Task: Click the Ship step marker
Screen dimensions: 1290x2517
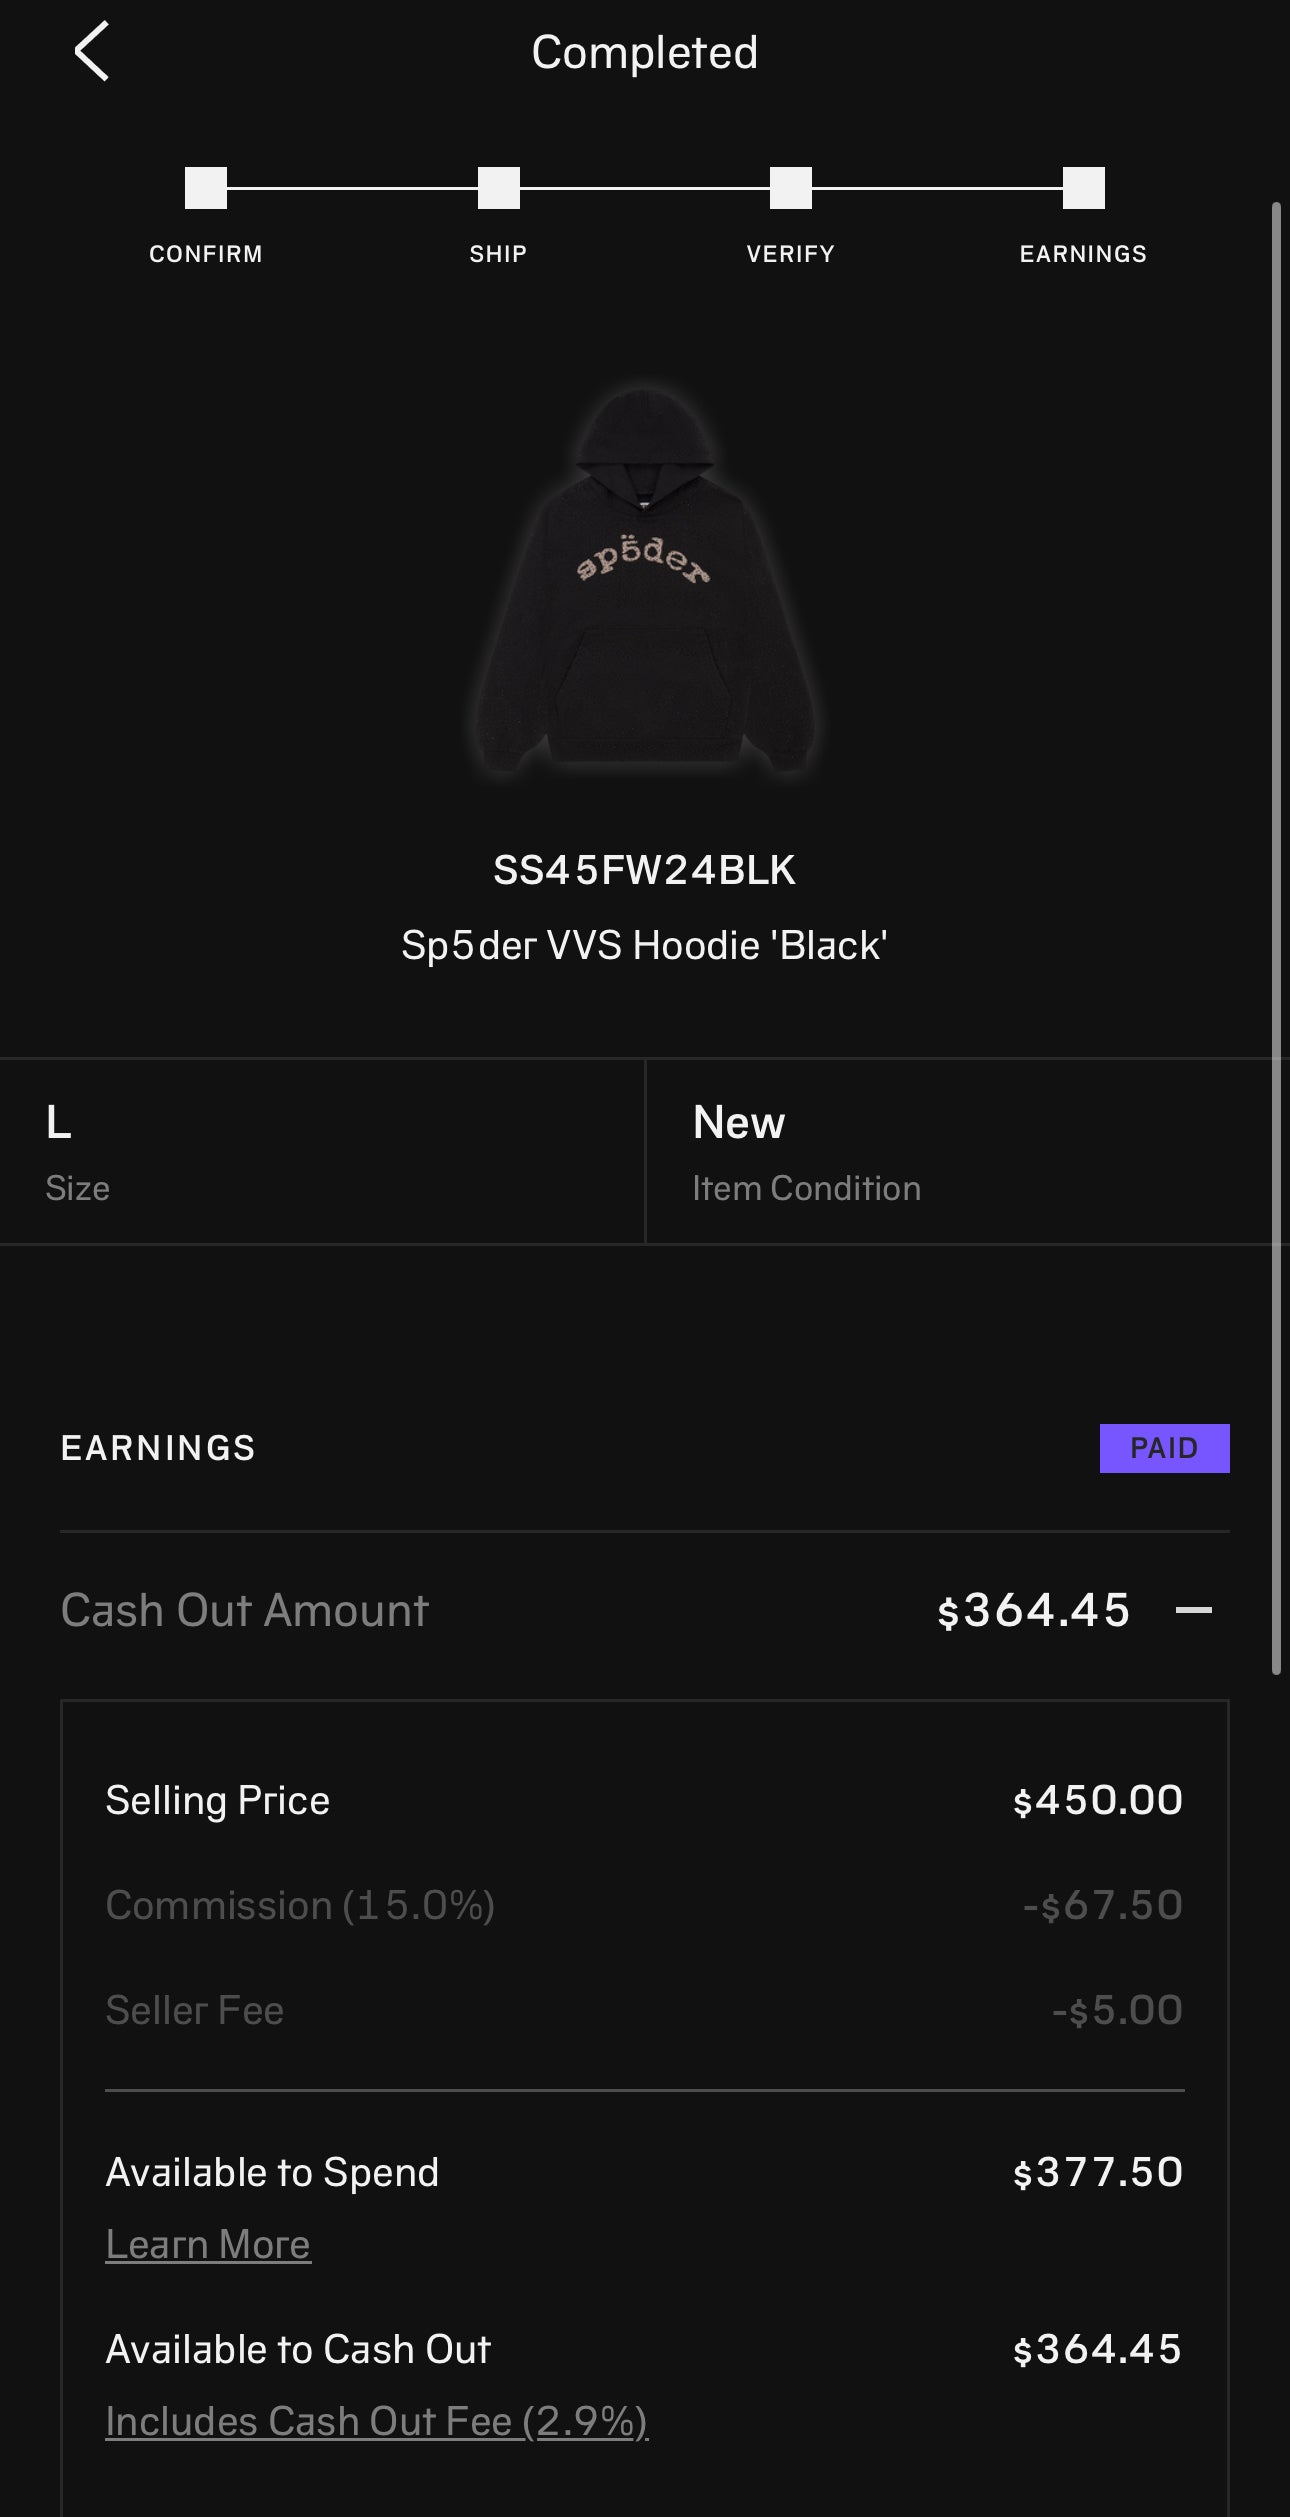Action: pos(498,188)
